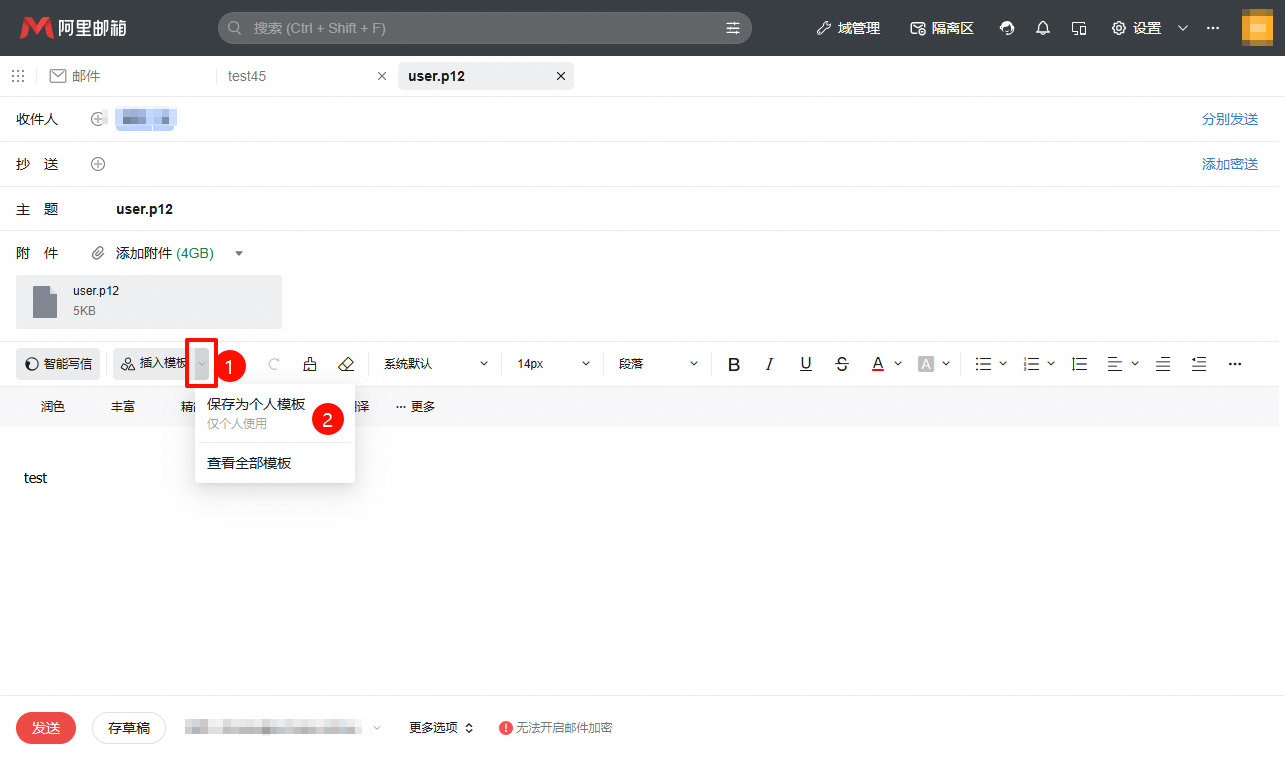
Task: Click the 发送 send button
Action: tap(46, 728)
